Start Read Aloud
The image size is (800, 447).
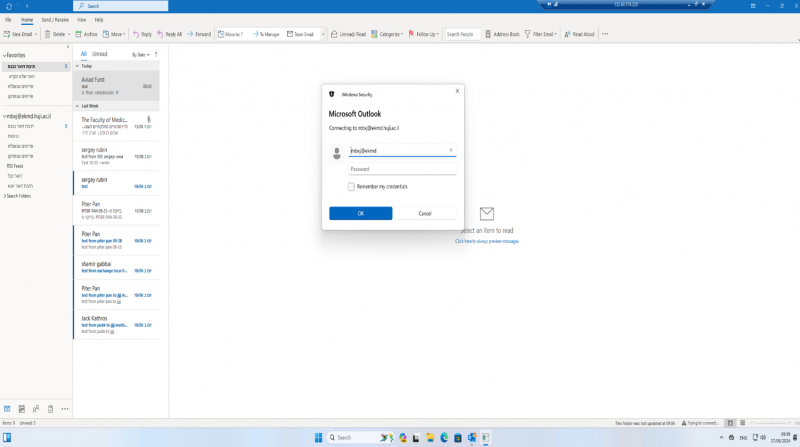(579, 34)
